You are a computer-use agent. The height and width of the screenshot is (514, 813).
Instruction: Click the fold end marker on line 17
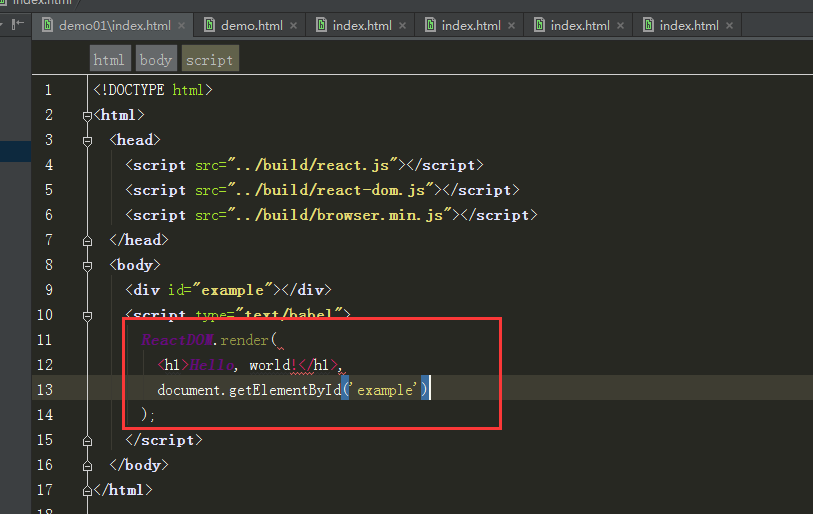87,491
